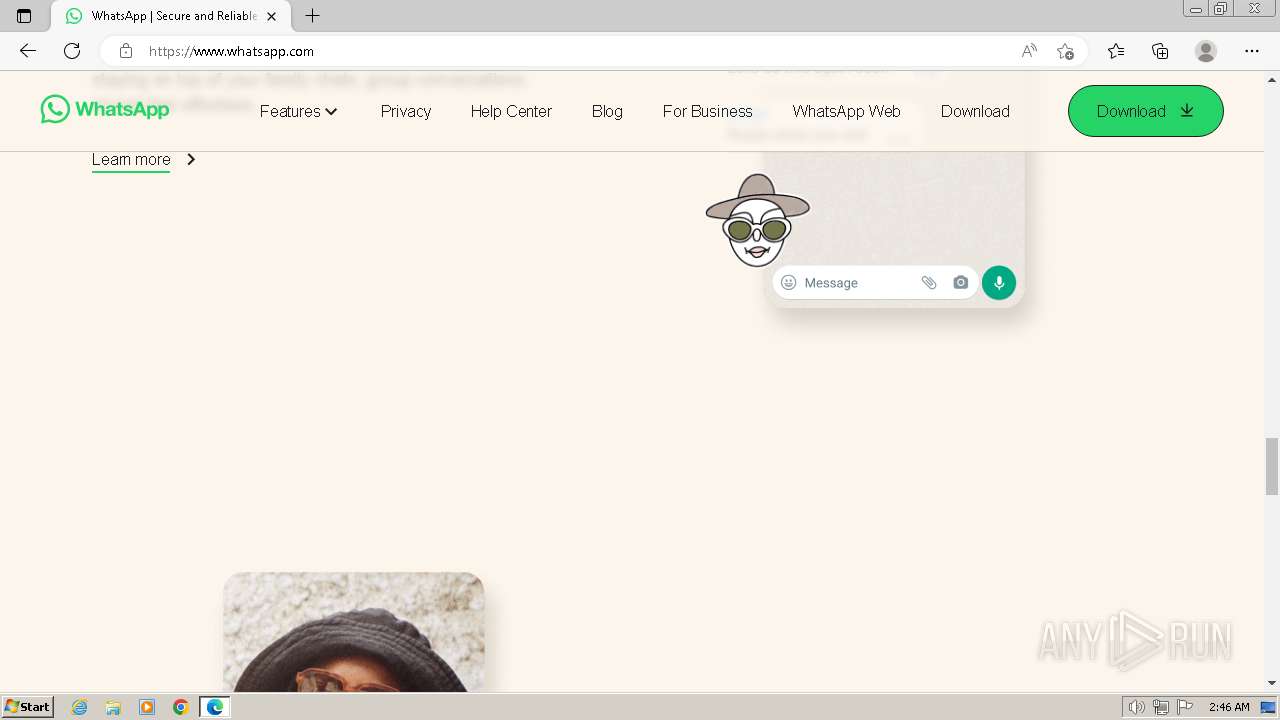This screenshot has height=720, width=1280.
Task: Open the browser profile avatar
Action: pos(1206,51)
